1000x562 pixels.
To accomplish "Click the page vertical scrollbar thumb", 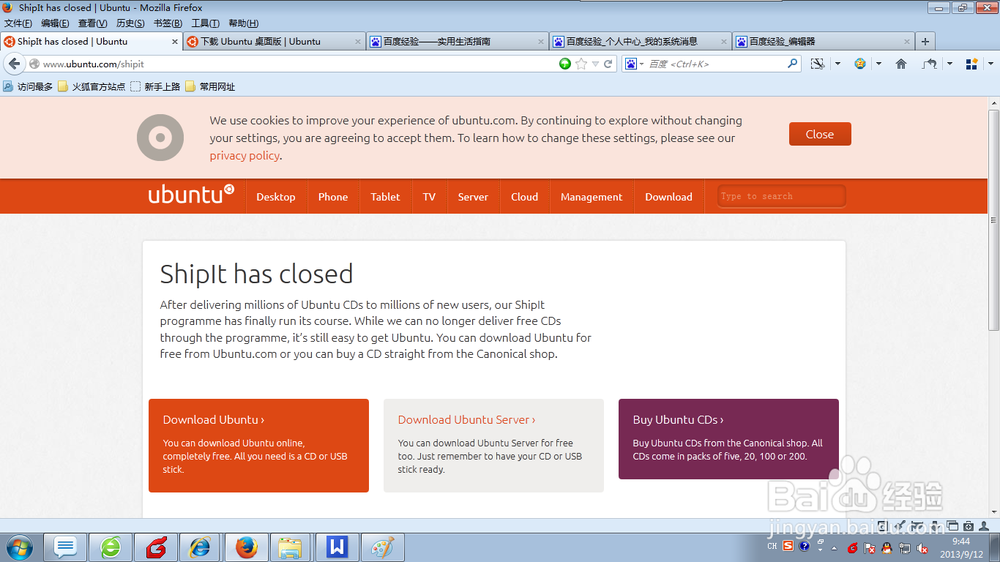I will (994, 219).
